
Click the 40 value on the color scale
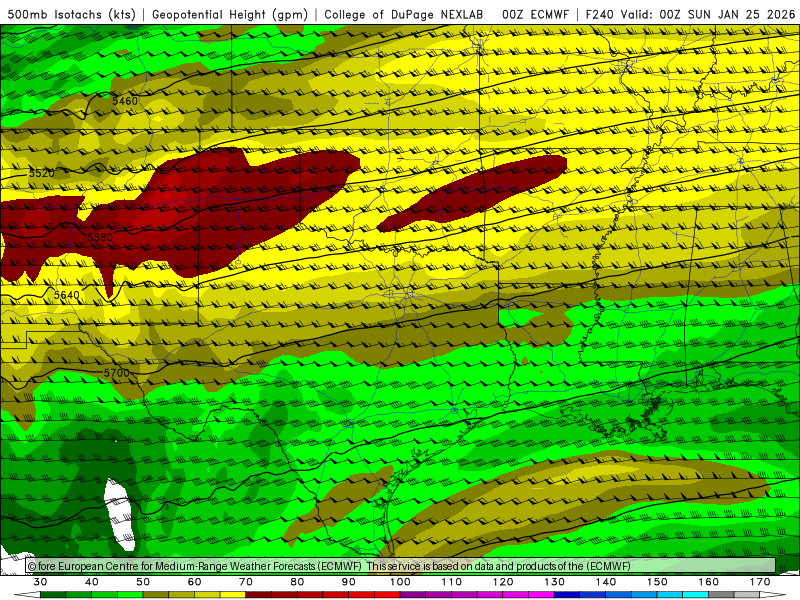(92, 582)
